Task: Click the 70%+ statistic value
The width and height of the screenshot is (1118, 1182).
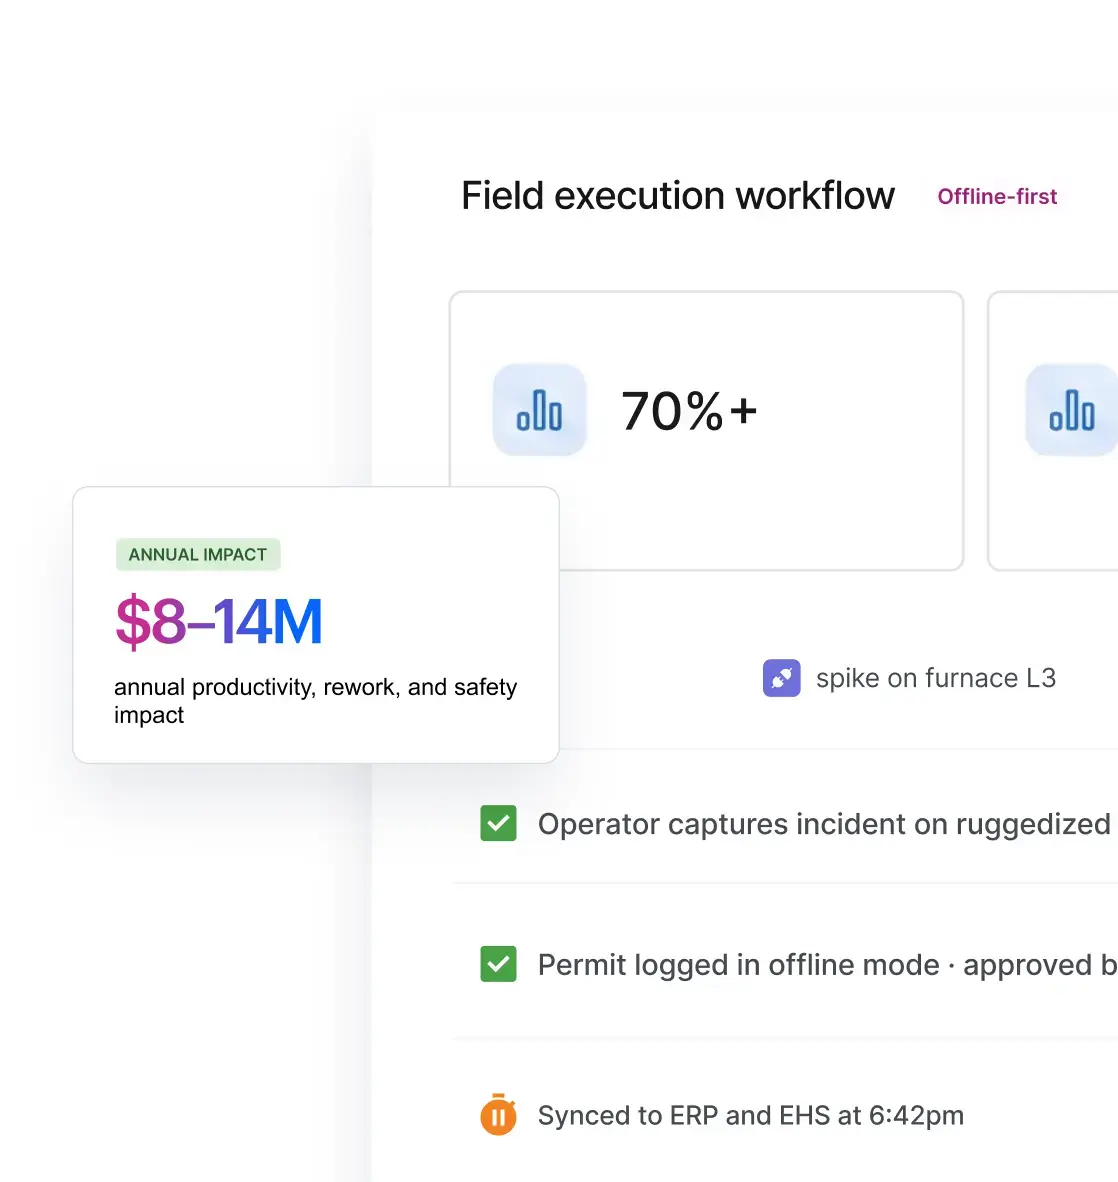Action: pos(688,412)
